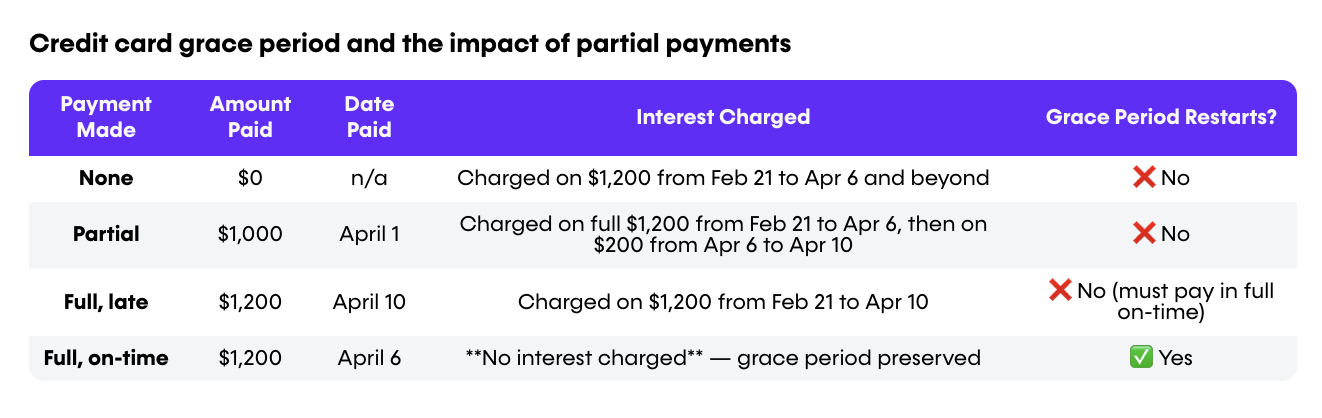Click the n/a date cell

coord(369,179)
